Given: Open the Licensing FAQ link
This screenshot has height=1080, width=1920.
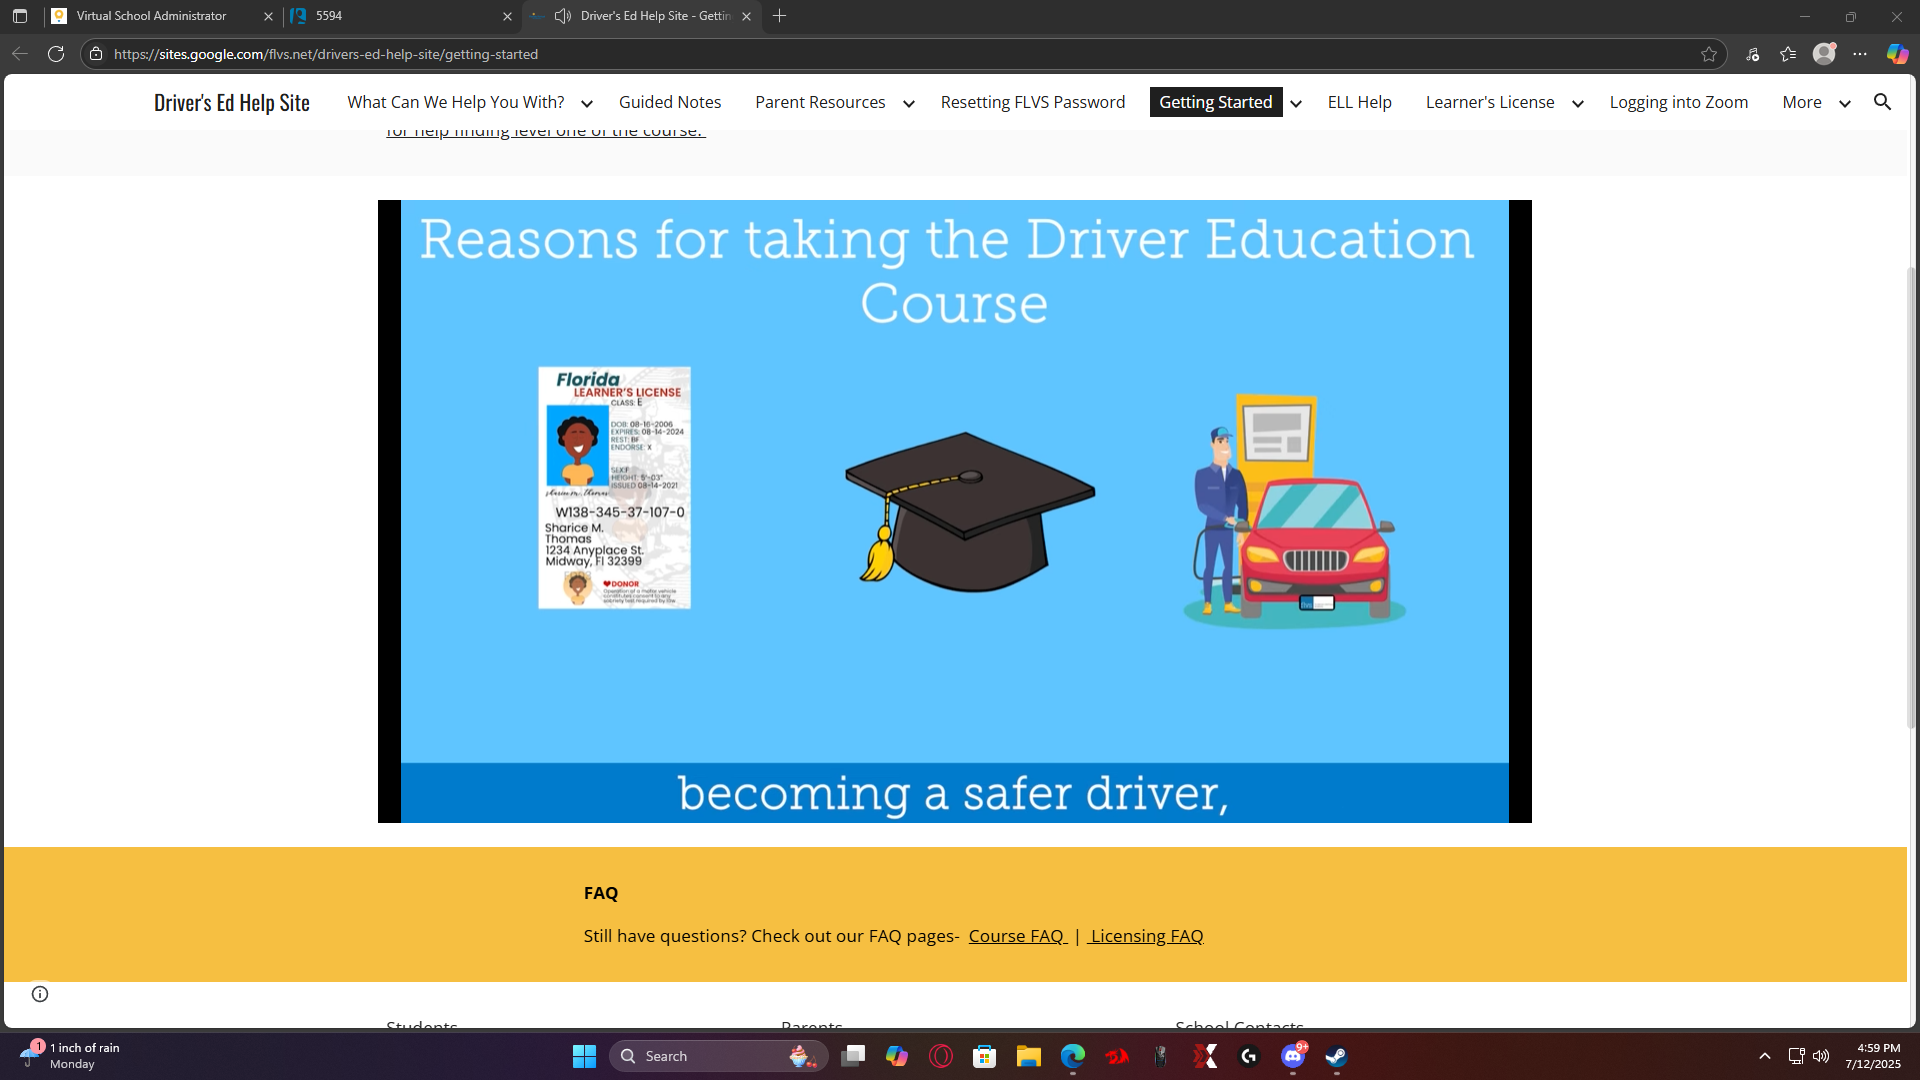Looking at the screenshot, I should click(1146, 936).
